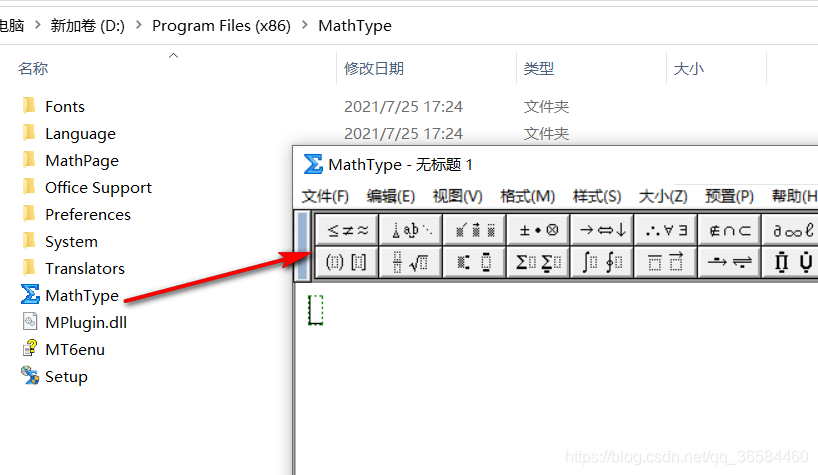This screenshot has width=818, height=475.
Task: Select the System folder icon
Action: click(x=30, y=240)
